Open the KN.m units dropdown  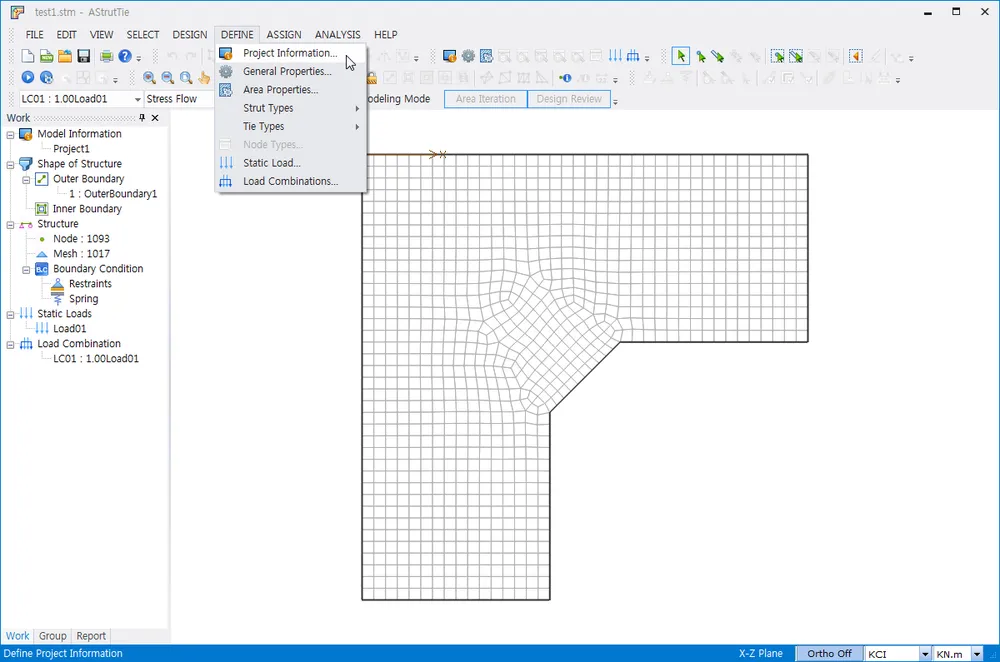click(976, 654)
